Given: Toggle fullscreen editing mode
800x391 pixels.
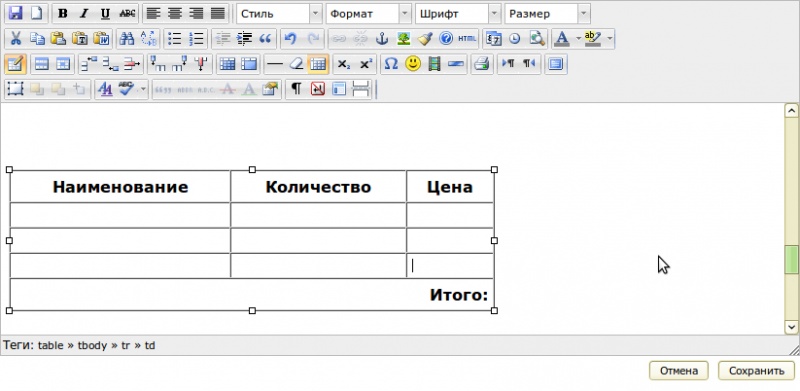Looking at the screenshot, I should point(556,64).
